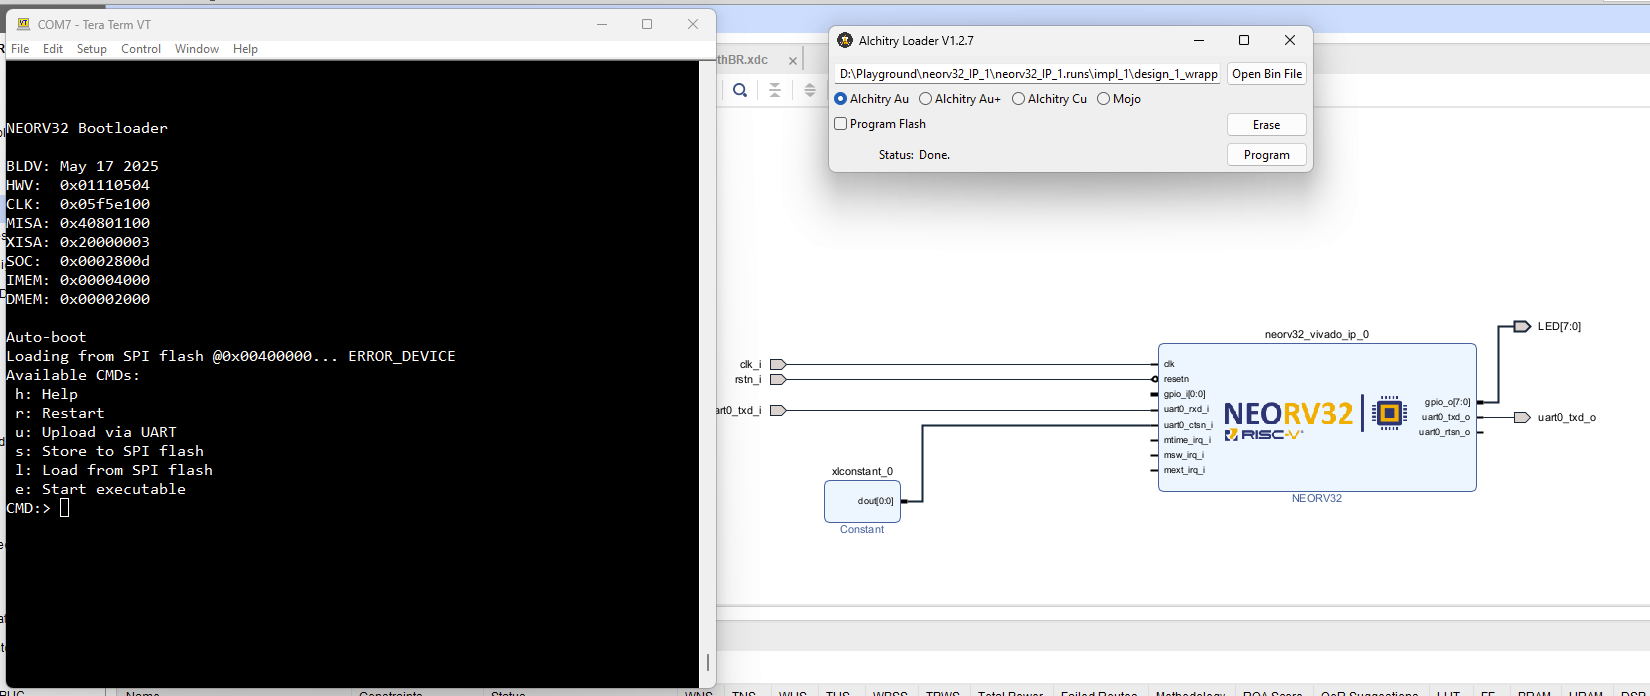The width and height of the screenshot is (1650, 696).
Task: Click the 'IMEM: 0x00004000' terminal line
Action: pos(78,280)
